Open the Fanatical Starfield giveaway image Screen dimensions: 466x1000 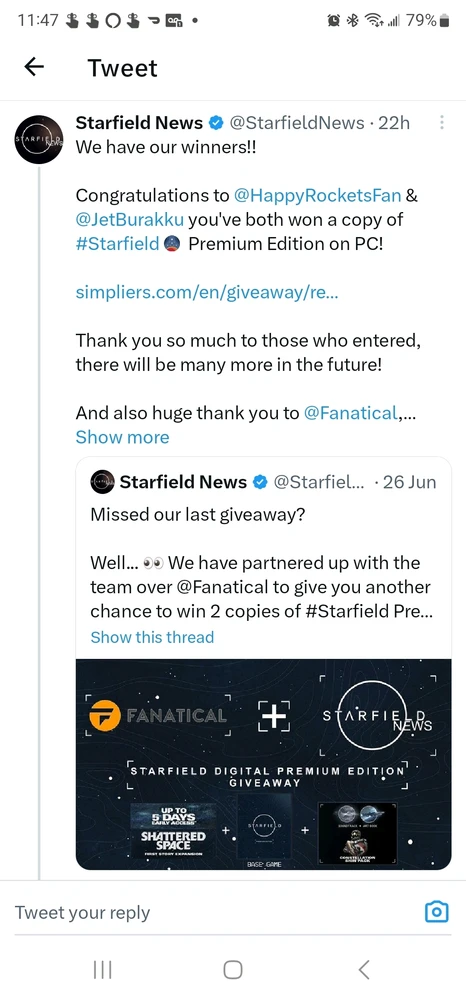pyautogui.click(x=263, y=764)
